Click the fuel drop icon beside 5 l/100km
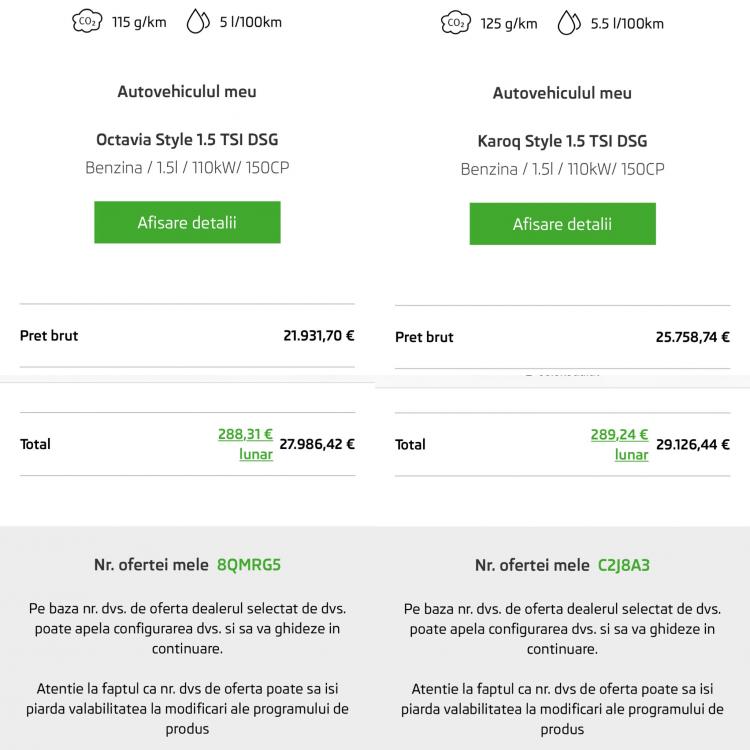Screen dimensions: 750x750 pos(197,21)
